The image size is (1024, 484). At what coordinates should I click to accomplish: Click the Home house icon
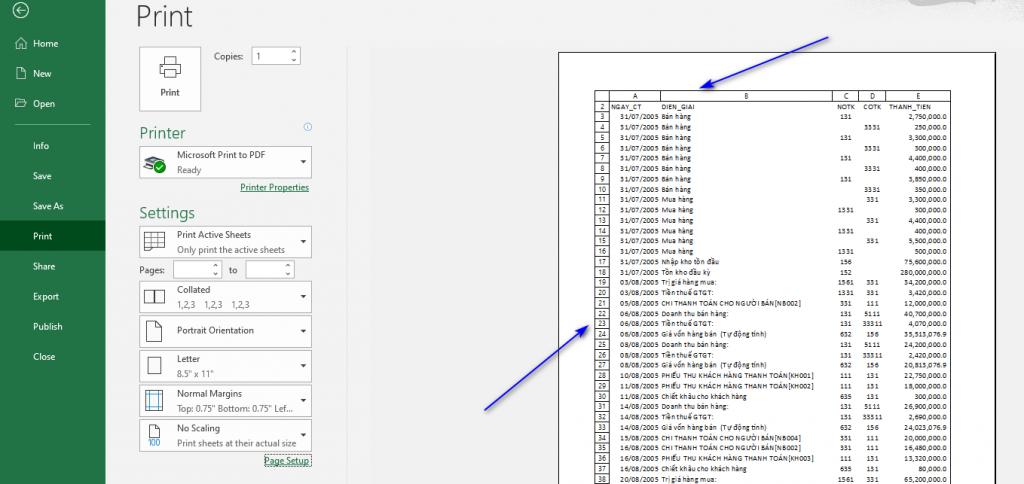(21, 43)
